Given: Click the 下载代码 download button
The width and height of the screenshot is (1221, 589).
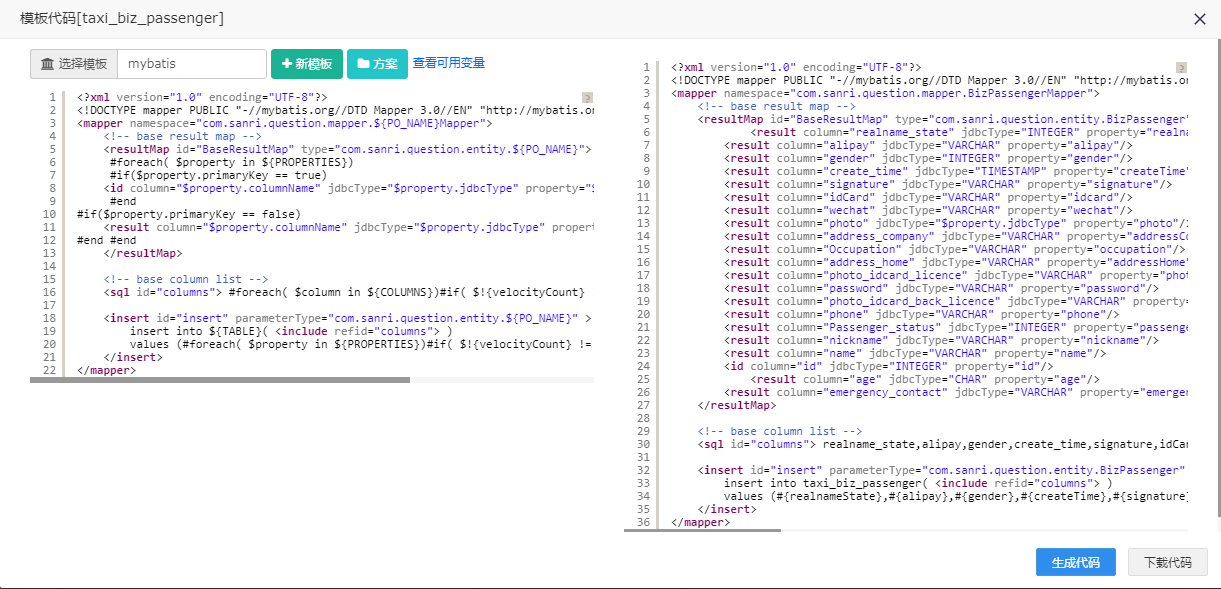Looking at the screenshot, I should pyautogui.click(x=1168, y=562).
